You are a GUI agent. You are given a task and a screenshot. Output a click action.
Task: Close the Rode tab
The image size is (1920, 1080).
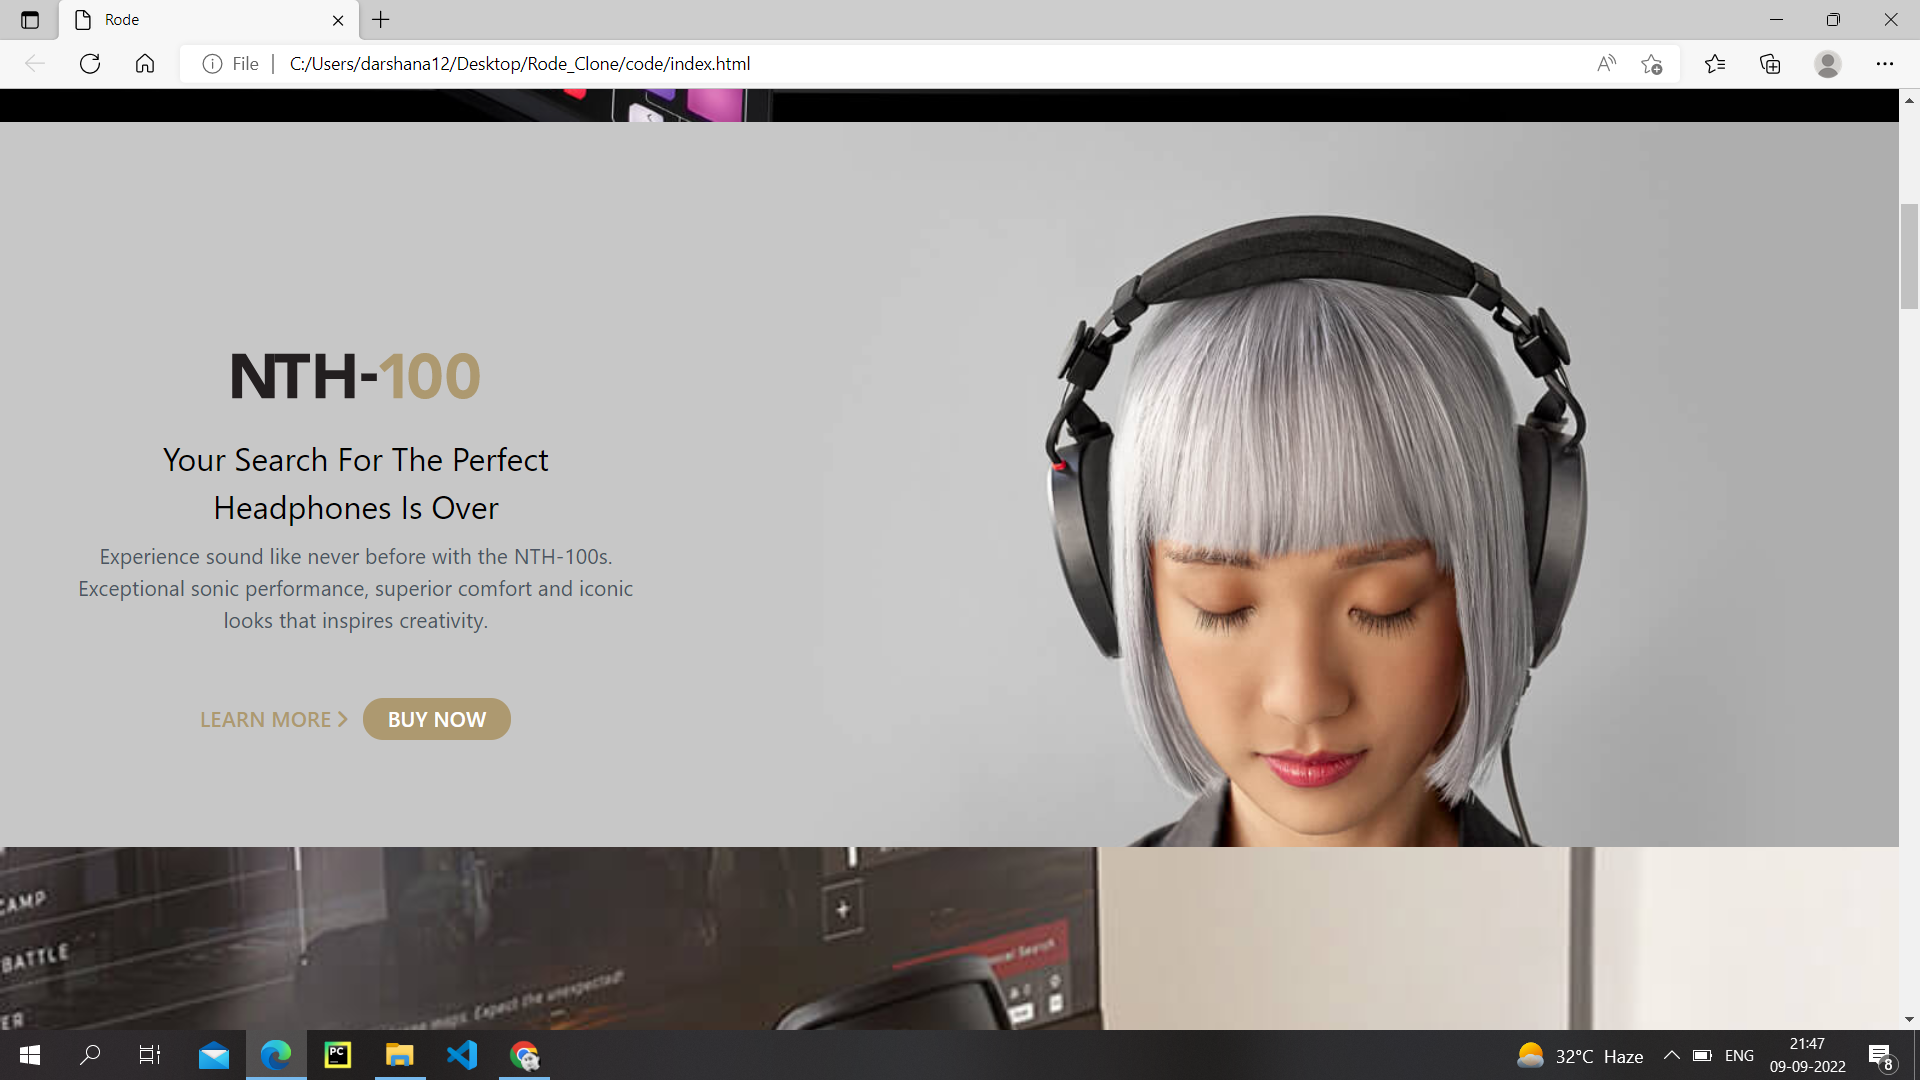pos(338,20)
